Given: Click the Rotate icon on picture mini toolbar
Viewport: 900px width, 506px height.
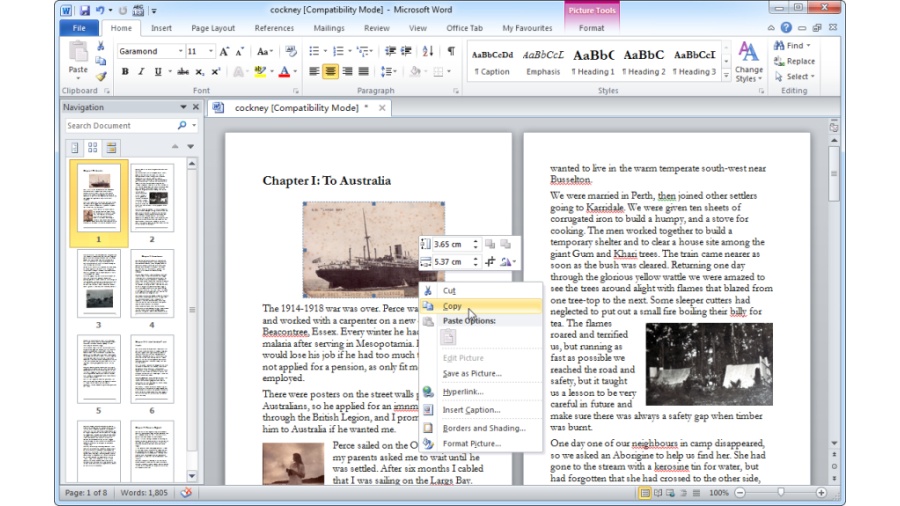Looking at the screenshot, I should click(x=506, y=262).
